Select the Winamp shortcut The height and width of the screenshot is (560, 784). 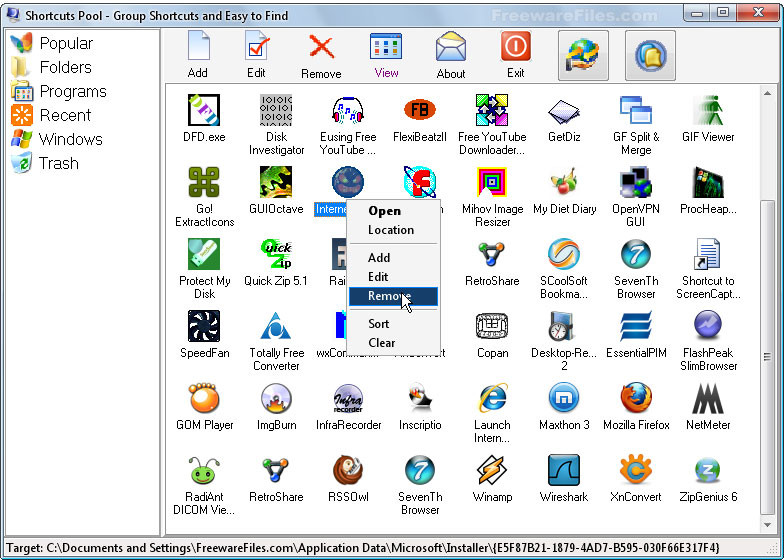coord(492,478)
